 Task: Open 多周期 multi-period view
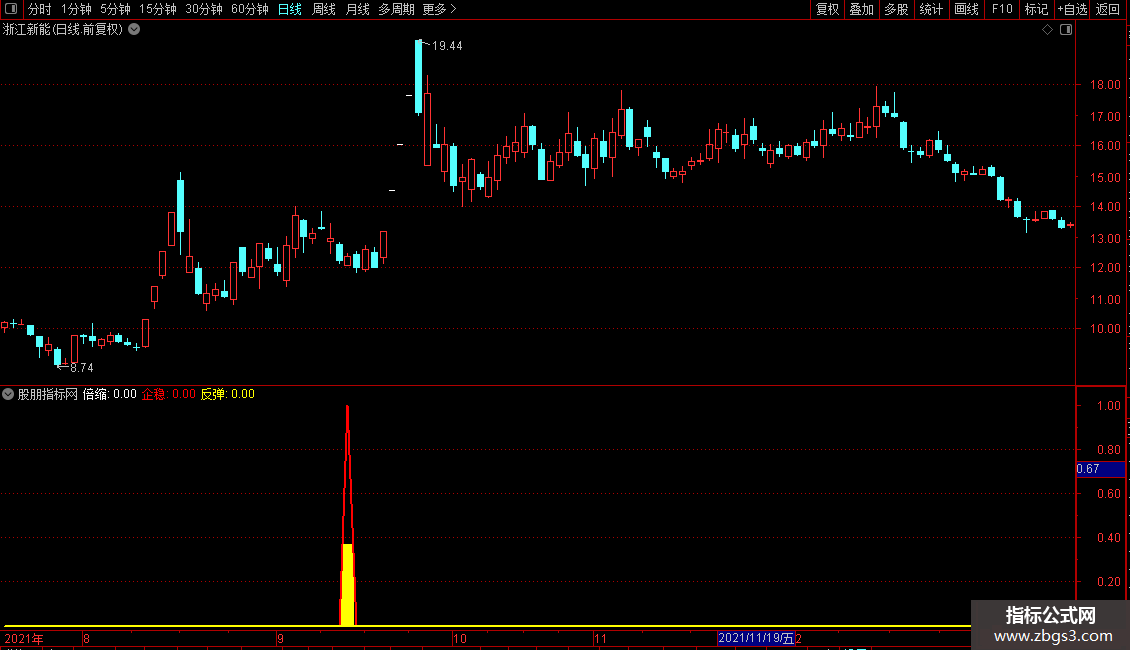point(396,9)
